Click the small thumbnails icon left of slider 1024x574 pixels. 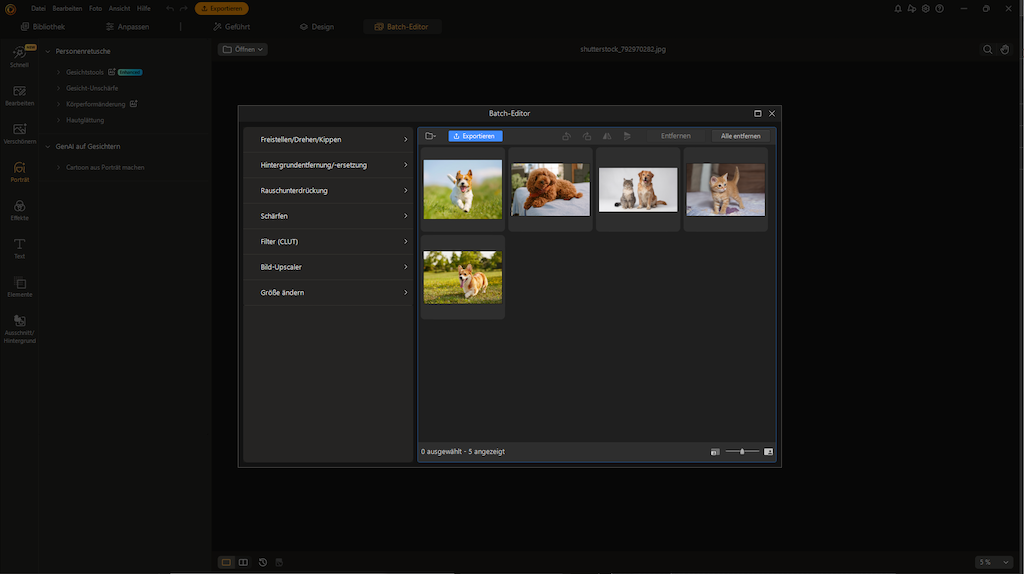click(715, 452)
